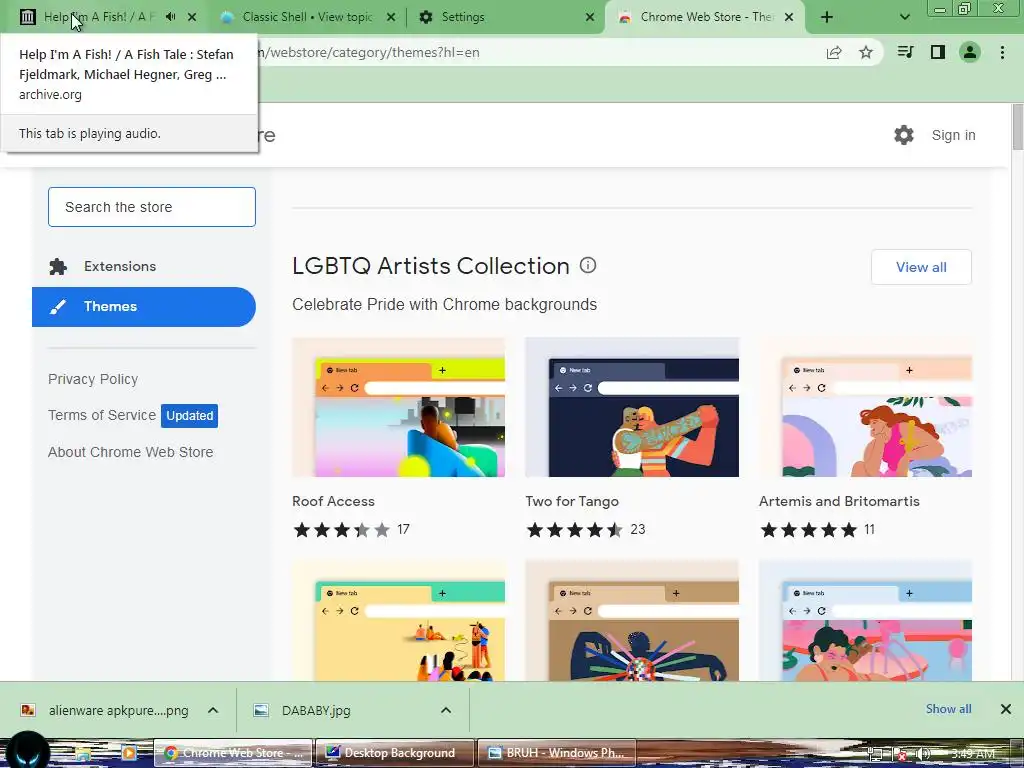Toggle the side panel icon
Screen dimensions: 1024x768
point(938,52)
